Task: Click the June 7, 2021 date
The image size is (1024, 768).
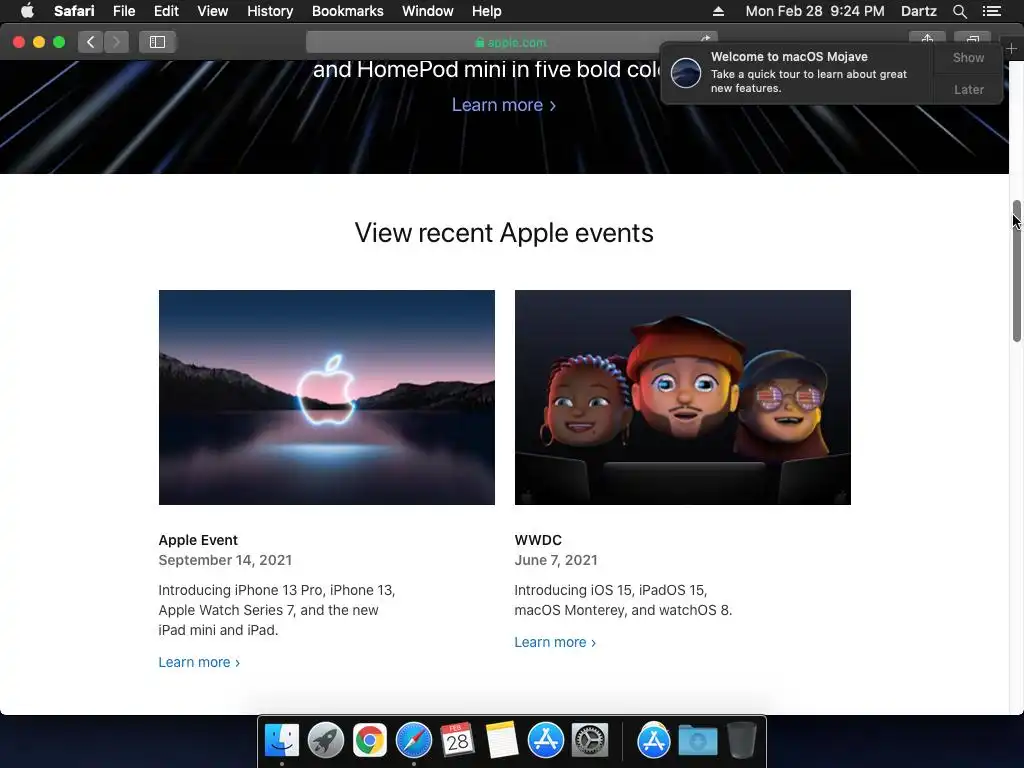Action: pos(556,560)
